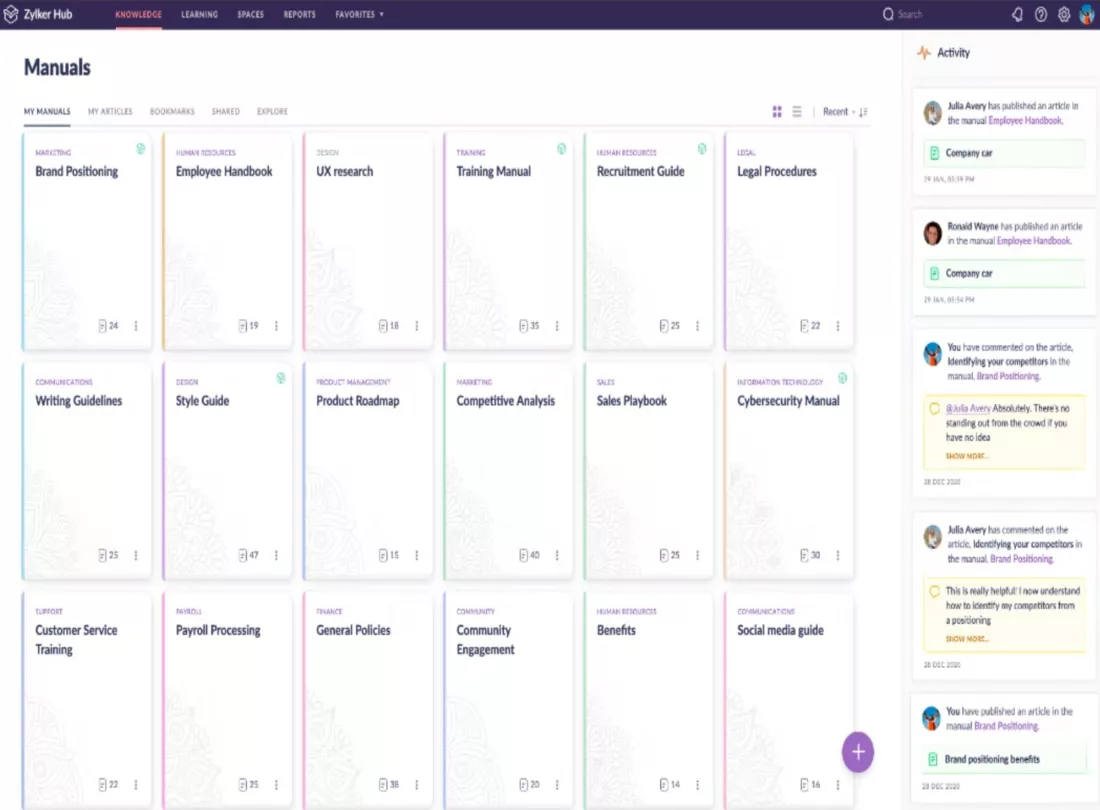Open the LEARNING section from the navigation bar
Image resolution: width=1100 pixels, height=810 pixels.
point(199,14)
